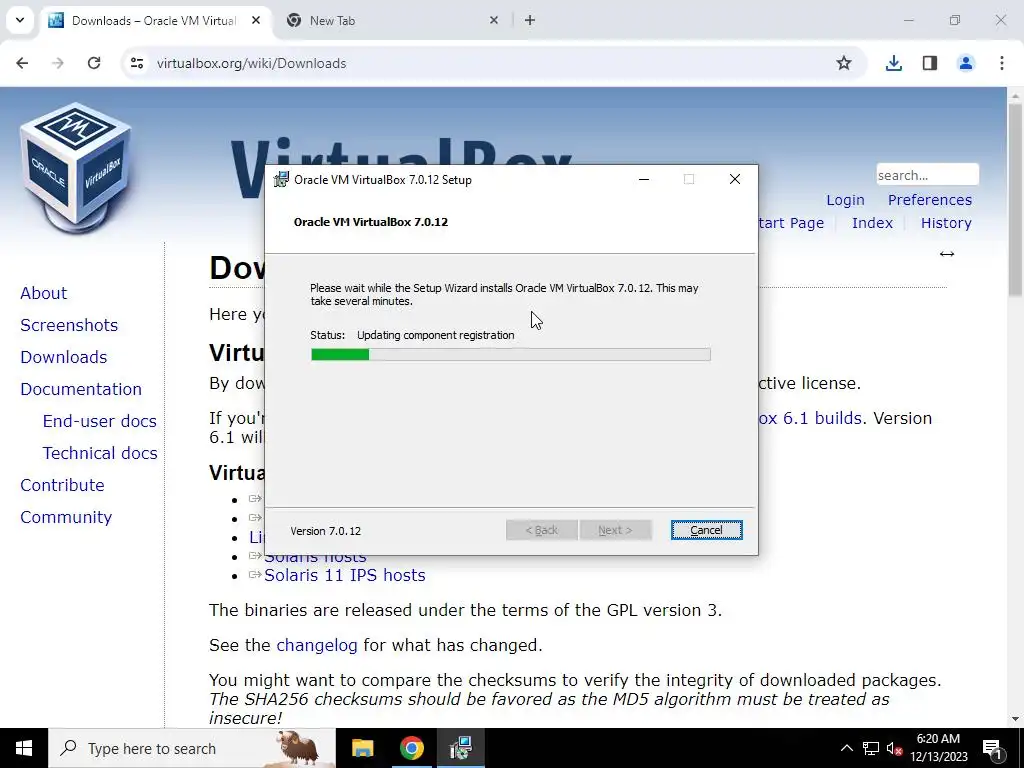Select the Downloads – Oracle VM VirtualBox tab
Screen dimensions: 1024x768
pyautogui.click(x=155, y=20)
